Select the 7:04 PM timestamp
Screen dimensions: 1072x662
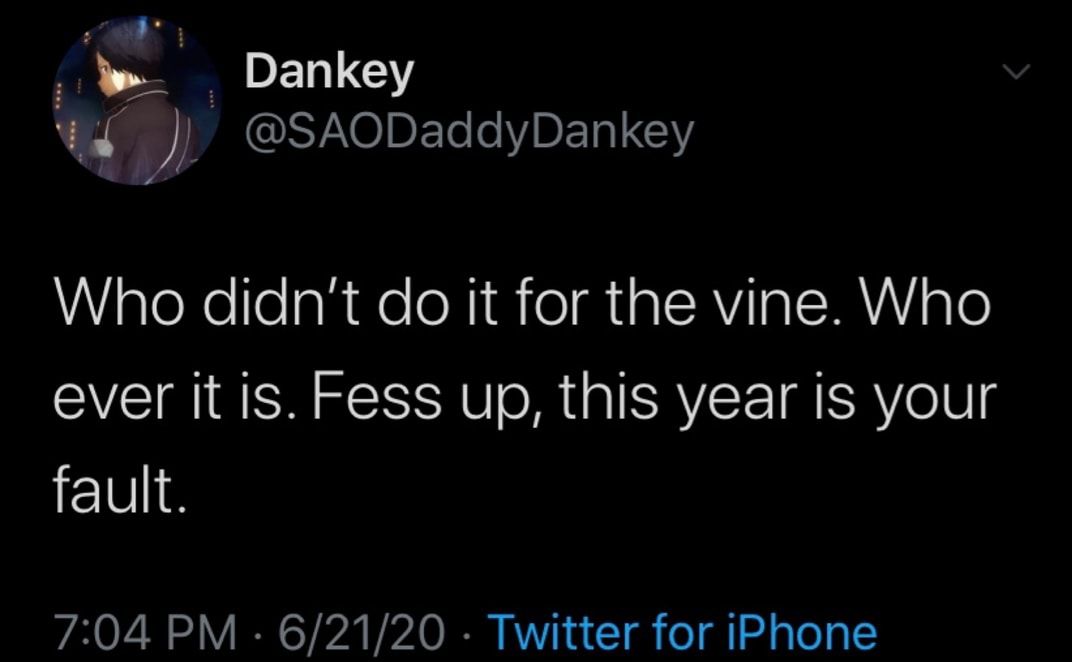click(145, 631)
